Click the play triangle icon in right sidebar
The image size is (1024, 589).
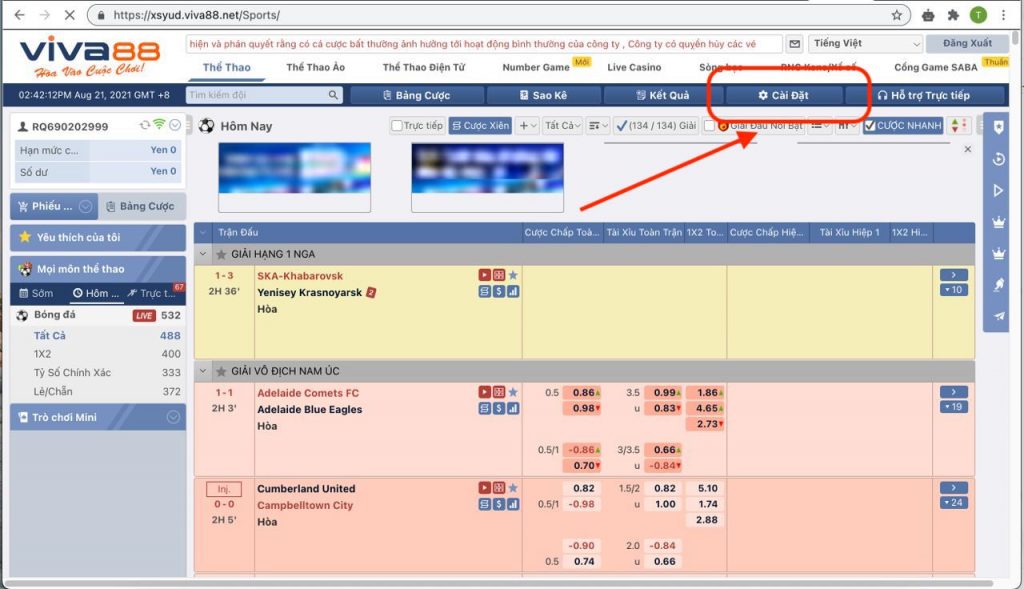(998, 191)
